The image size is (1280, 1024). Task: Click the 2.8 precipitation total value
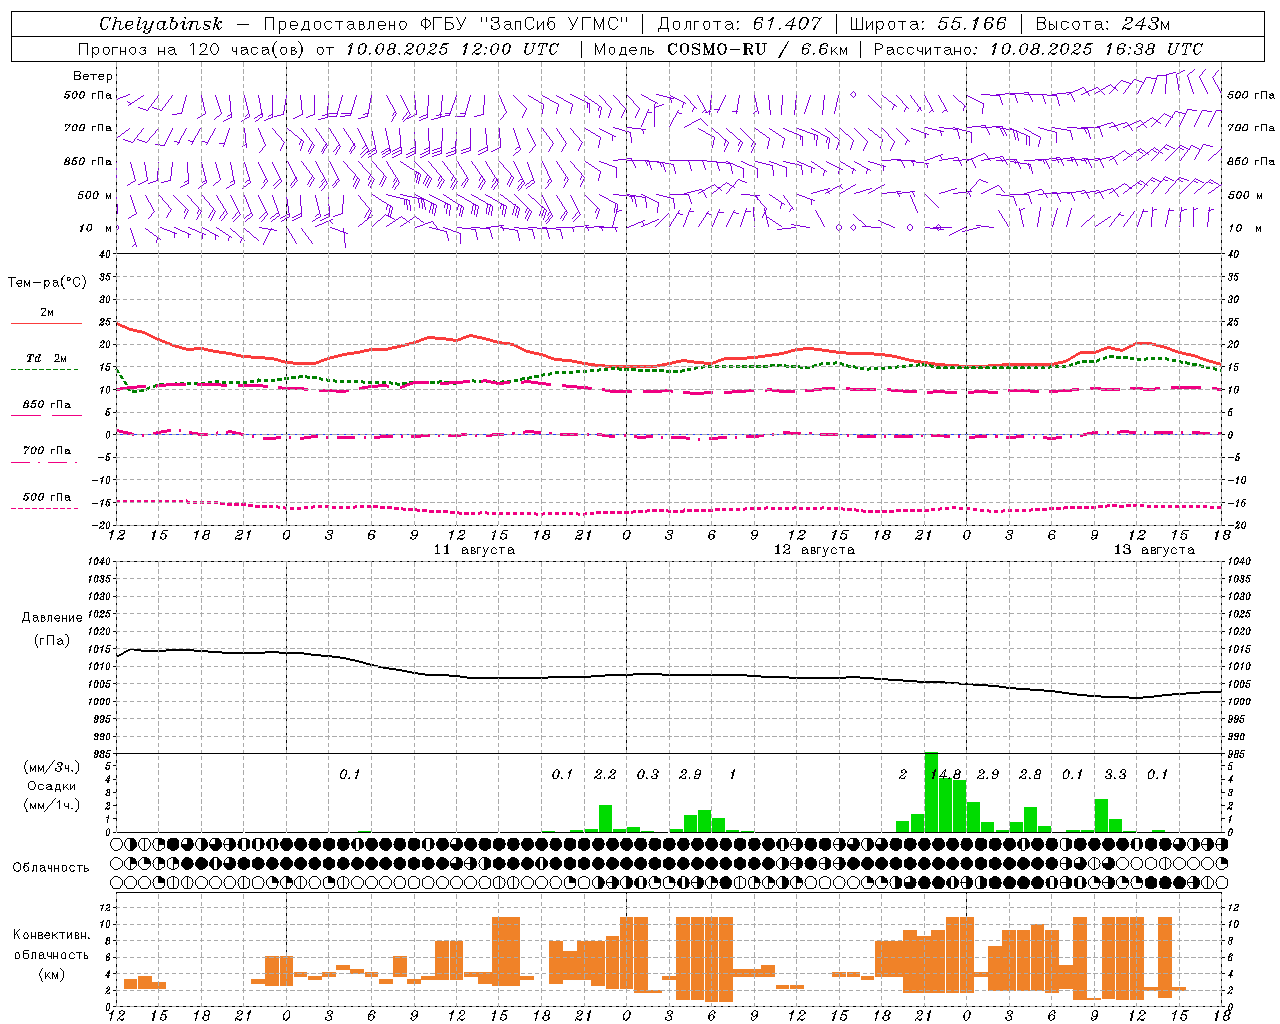click(1030, 774)
